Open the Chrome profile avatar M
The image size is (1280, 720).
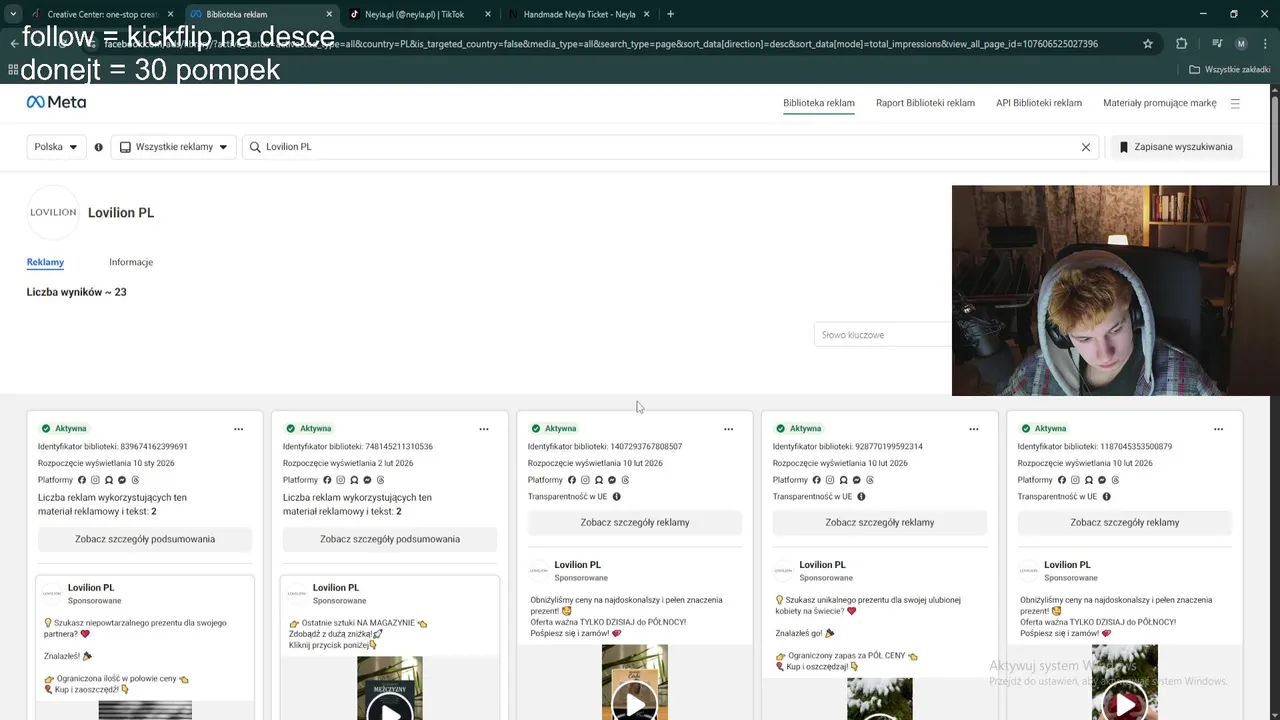click(x=1241, y=44)
